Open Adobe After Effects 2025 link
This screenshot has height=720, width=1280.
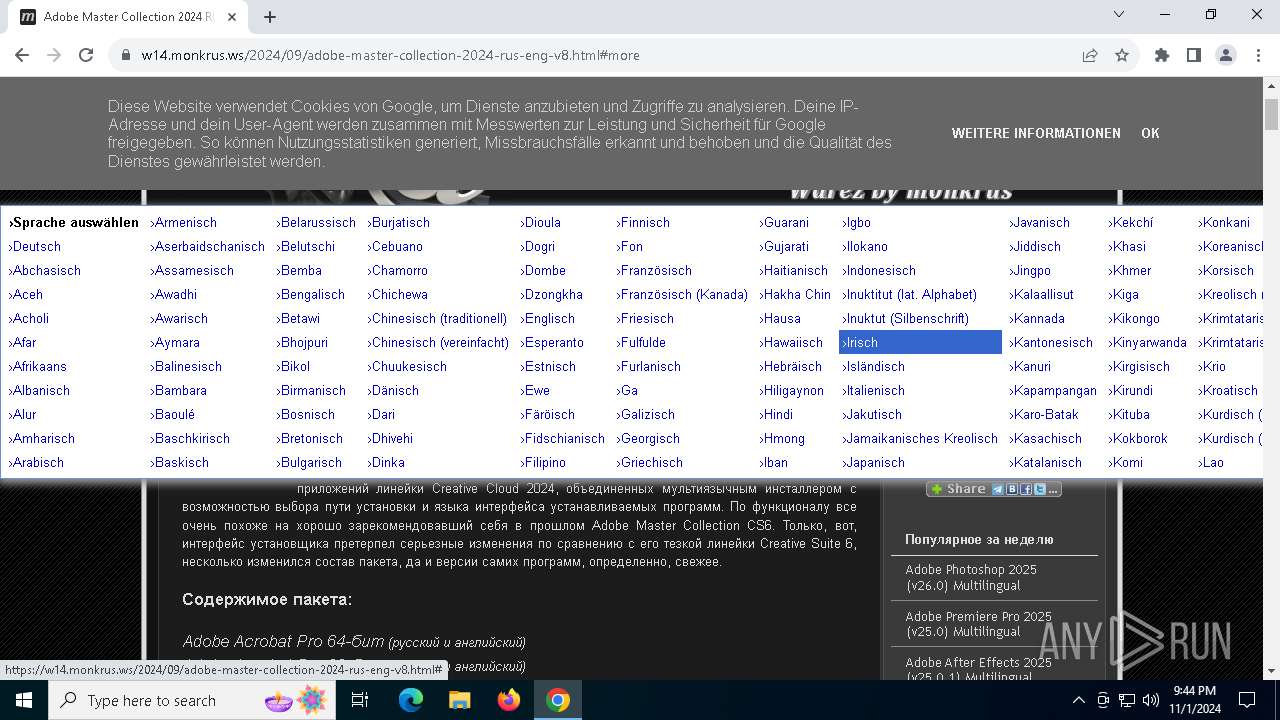978,668
